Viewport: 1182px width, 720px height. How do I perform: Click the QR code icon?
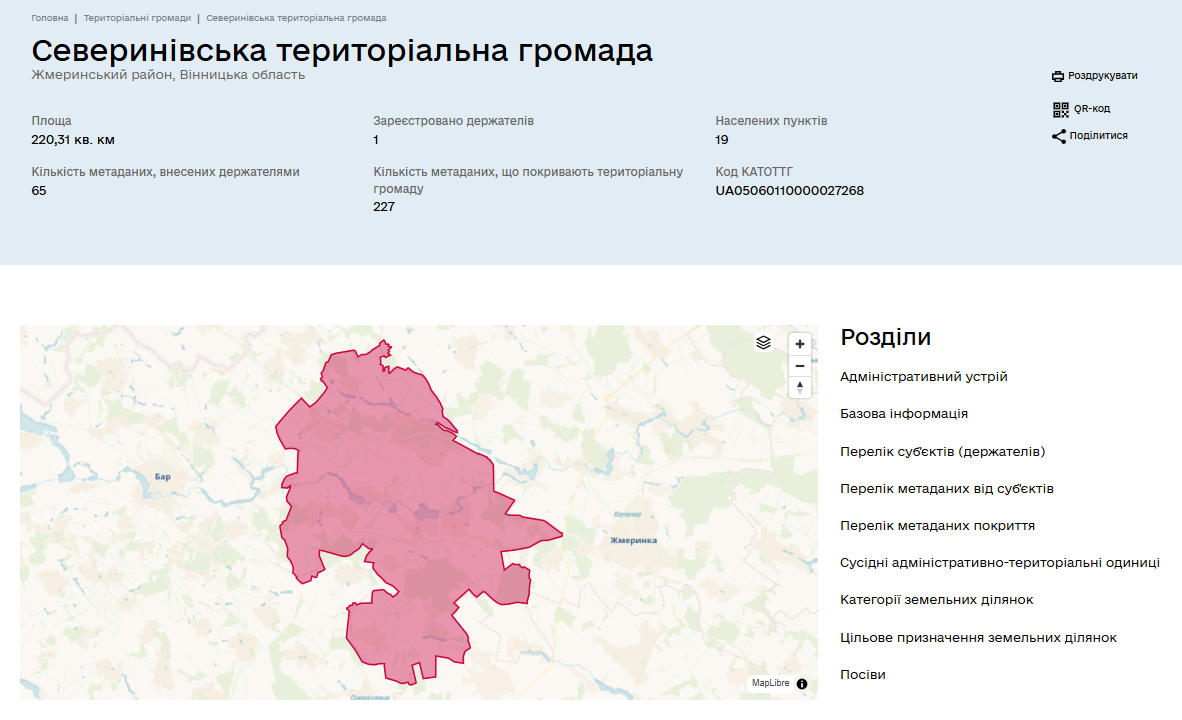(1060, 109)
